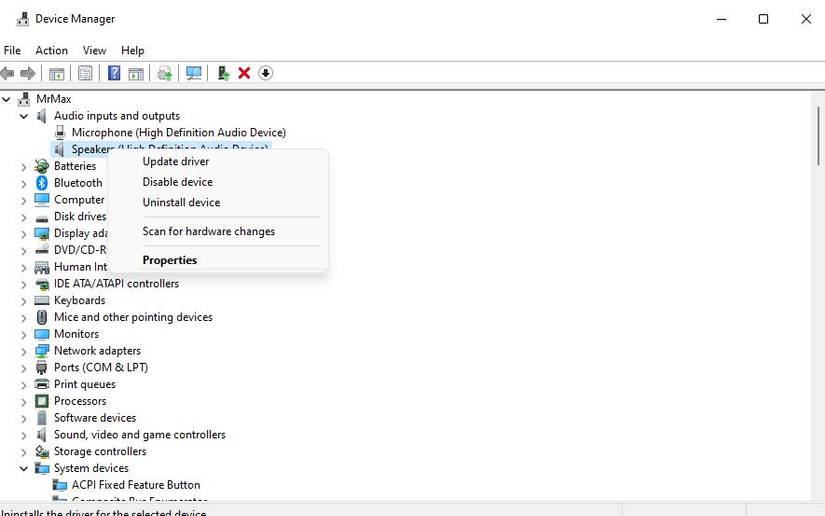The width and height of the screenshot is (825, 516).
Task: Click the Batteries category icon
Action: point(42,166)
